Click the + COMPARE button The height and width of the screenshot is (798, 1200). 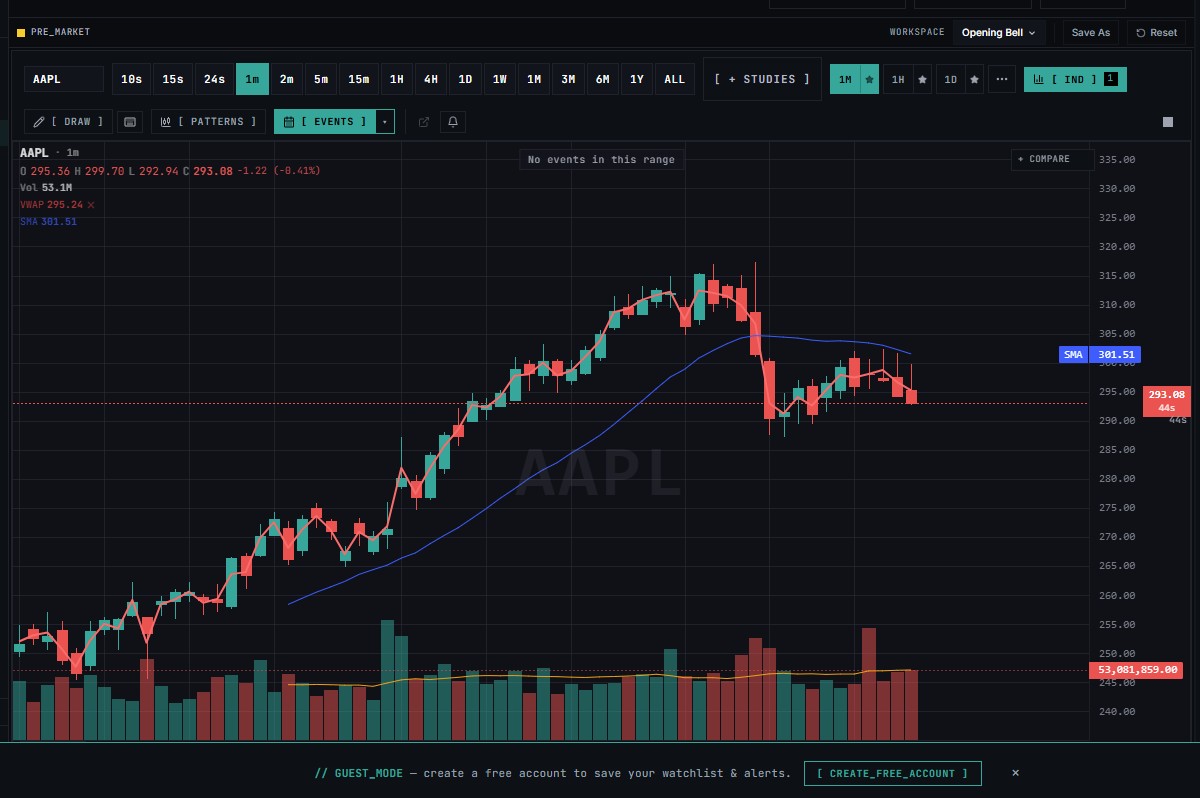(x=1053, y=159)
